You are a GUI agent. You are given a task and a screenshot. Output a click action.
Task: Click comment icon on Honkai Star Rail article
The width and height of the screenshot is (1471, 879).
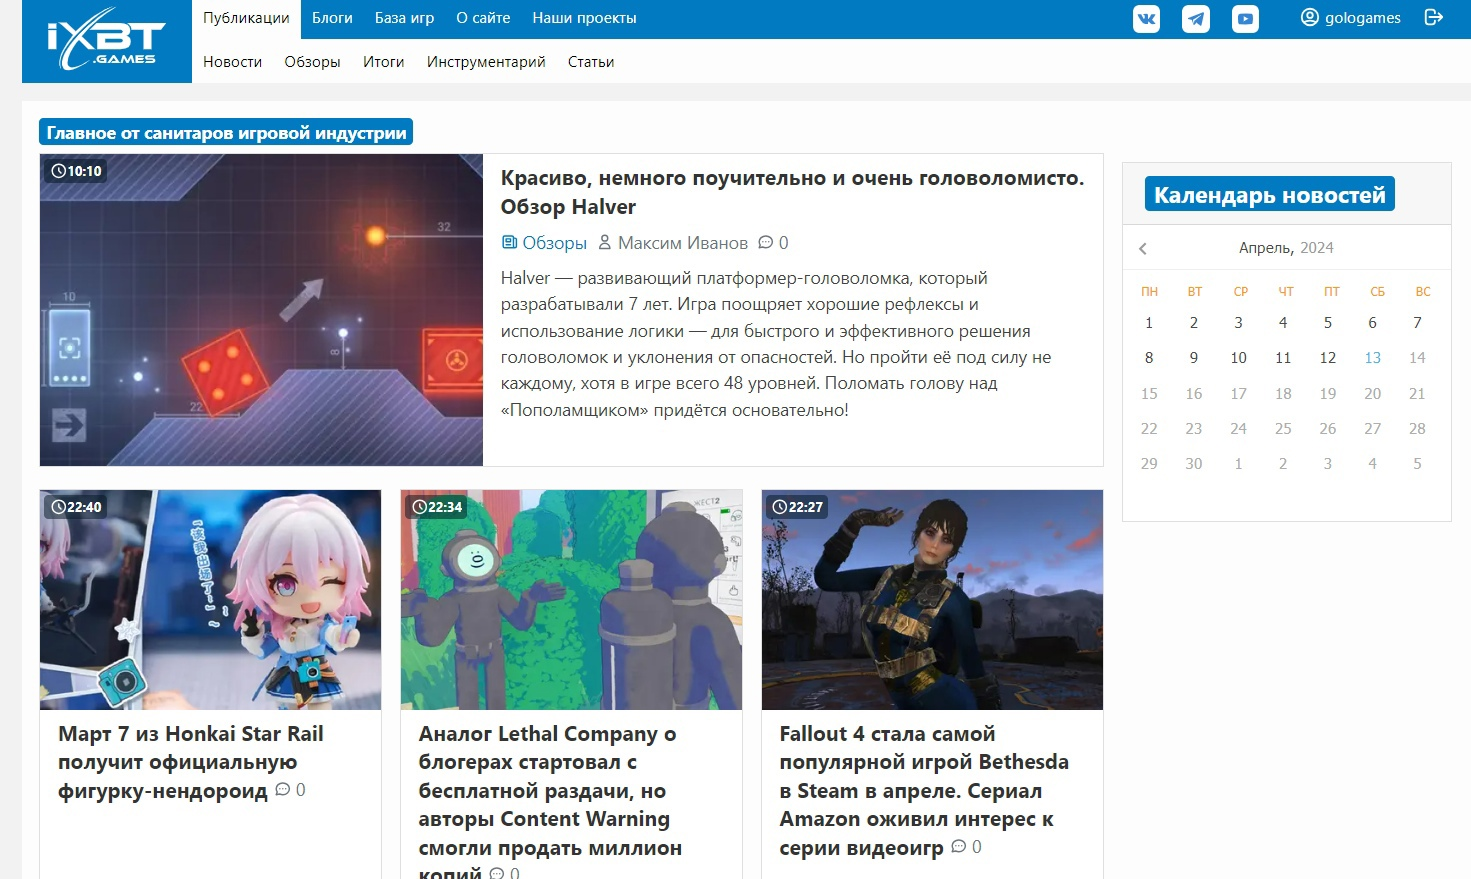click(283, 790)
